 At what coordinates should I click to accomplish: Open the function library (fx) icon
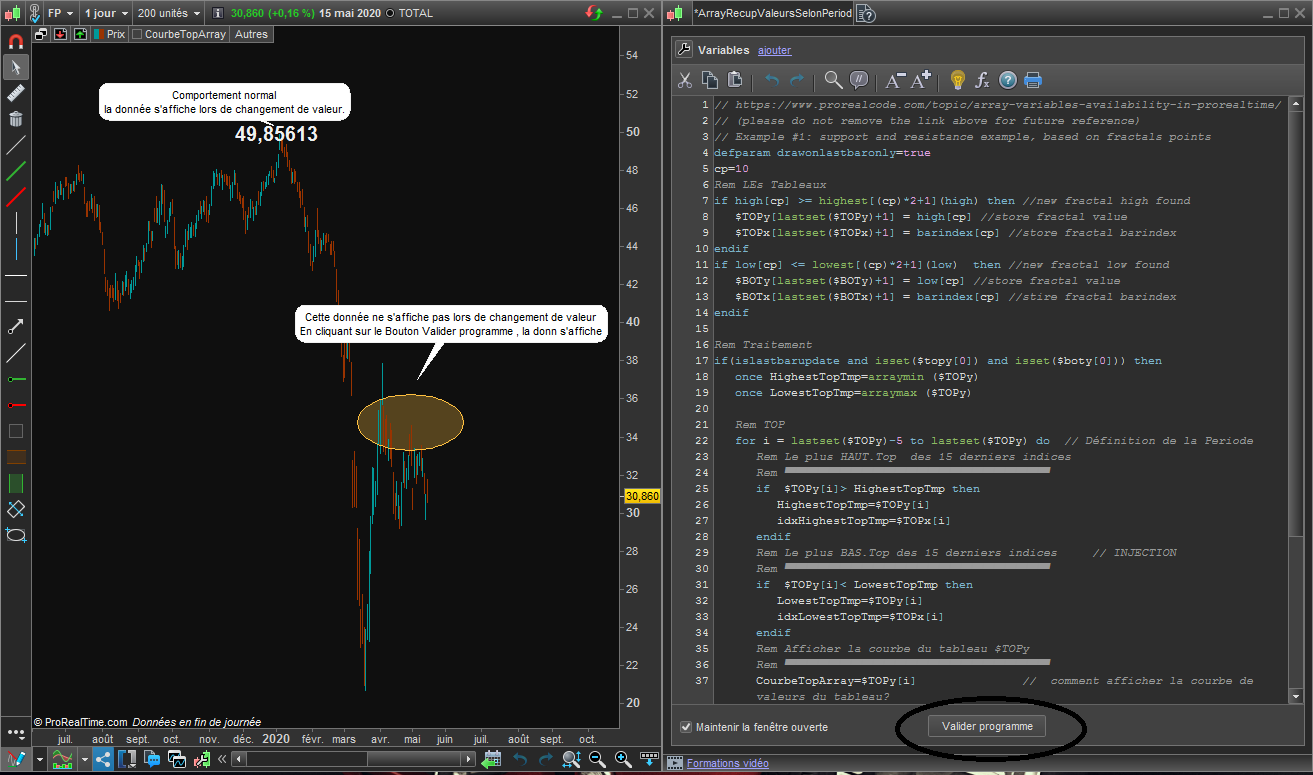(982, 80)
